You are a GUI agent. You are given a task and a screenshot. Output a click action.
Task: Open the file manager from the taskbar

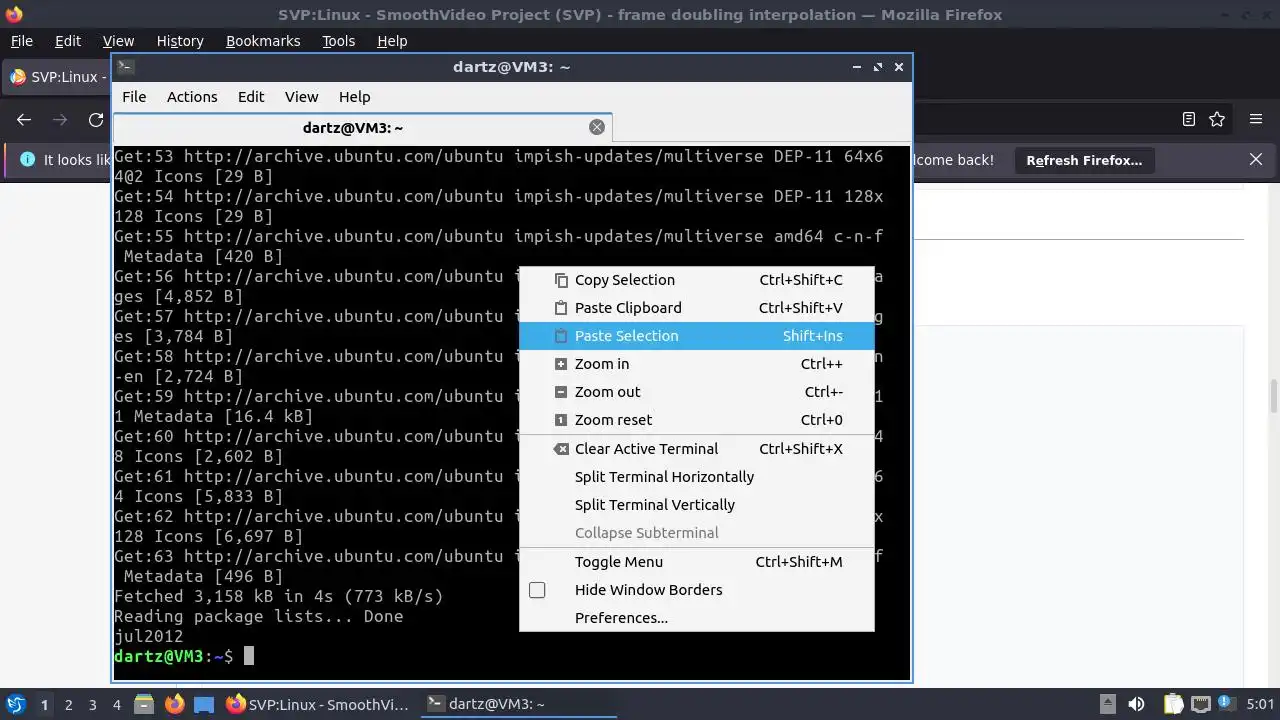coord(144,705)
